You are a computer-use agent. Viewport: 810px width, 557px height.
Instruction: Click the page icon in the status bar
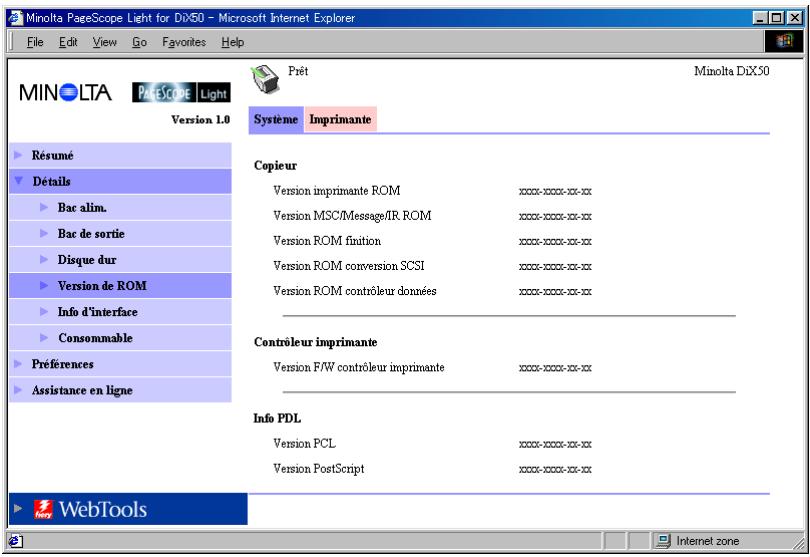tap(15, 541)
